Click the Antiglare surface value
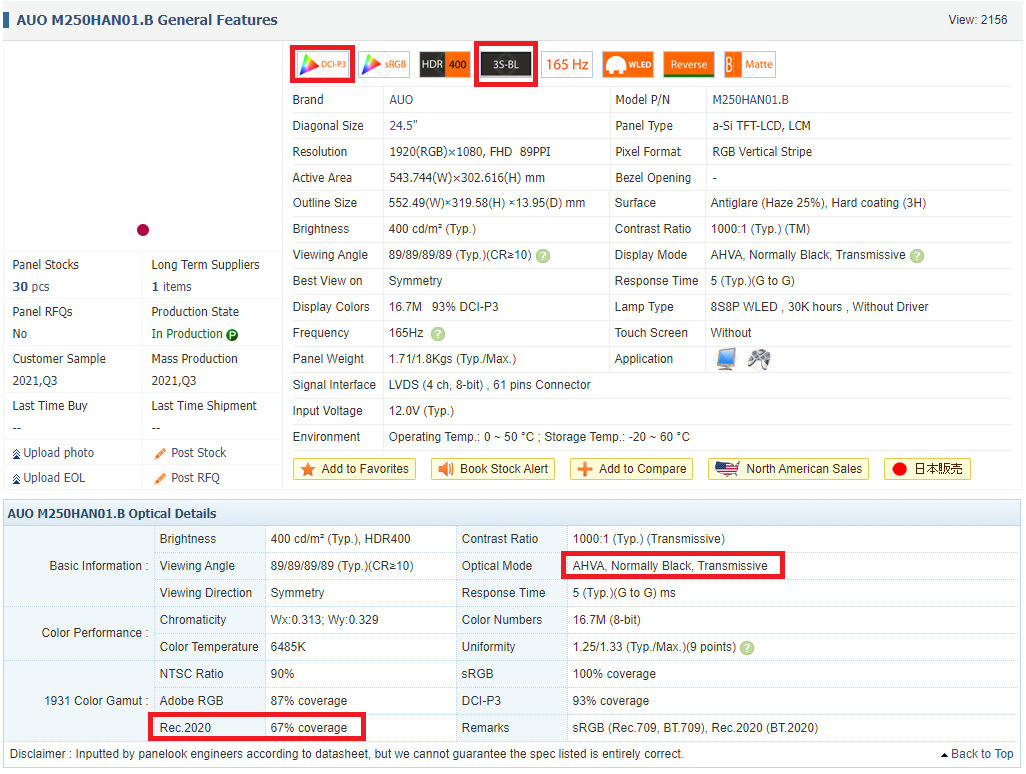Image resolution: width=1026 pixels, height=774 pixels. point(818,203)
